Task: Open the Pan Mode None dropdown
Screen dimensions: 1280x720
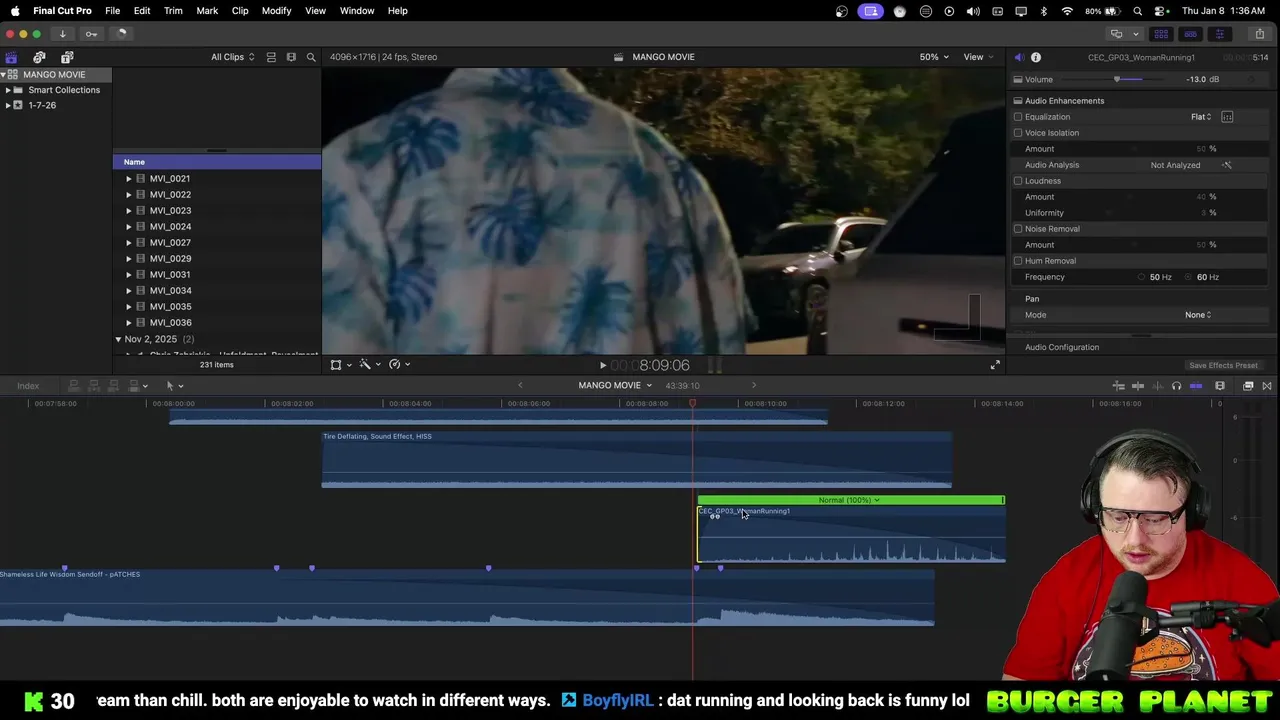Action: (1198, 315)
